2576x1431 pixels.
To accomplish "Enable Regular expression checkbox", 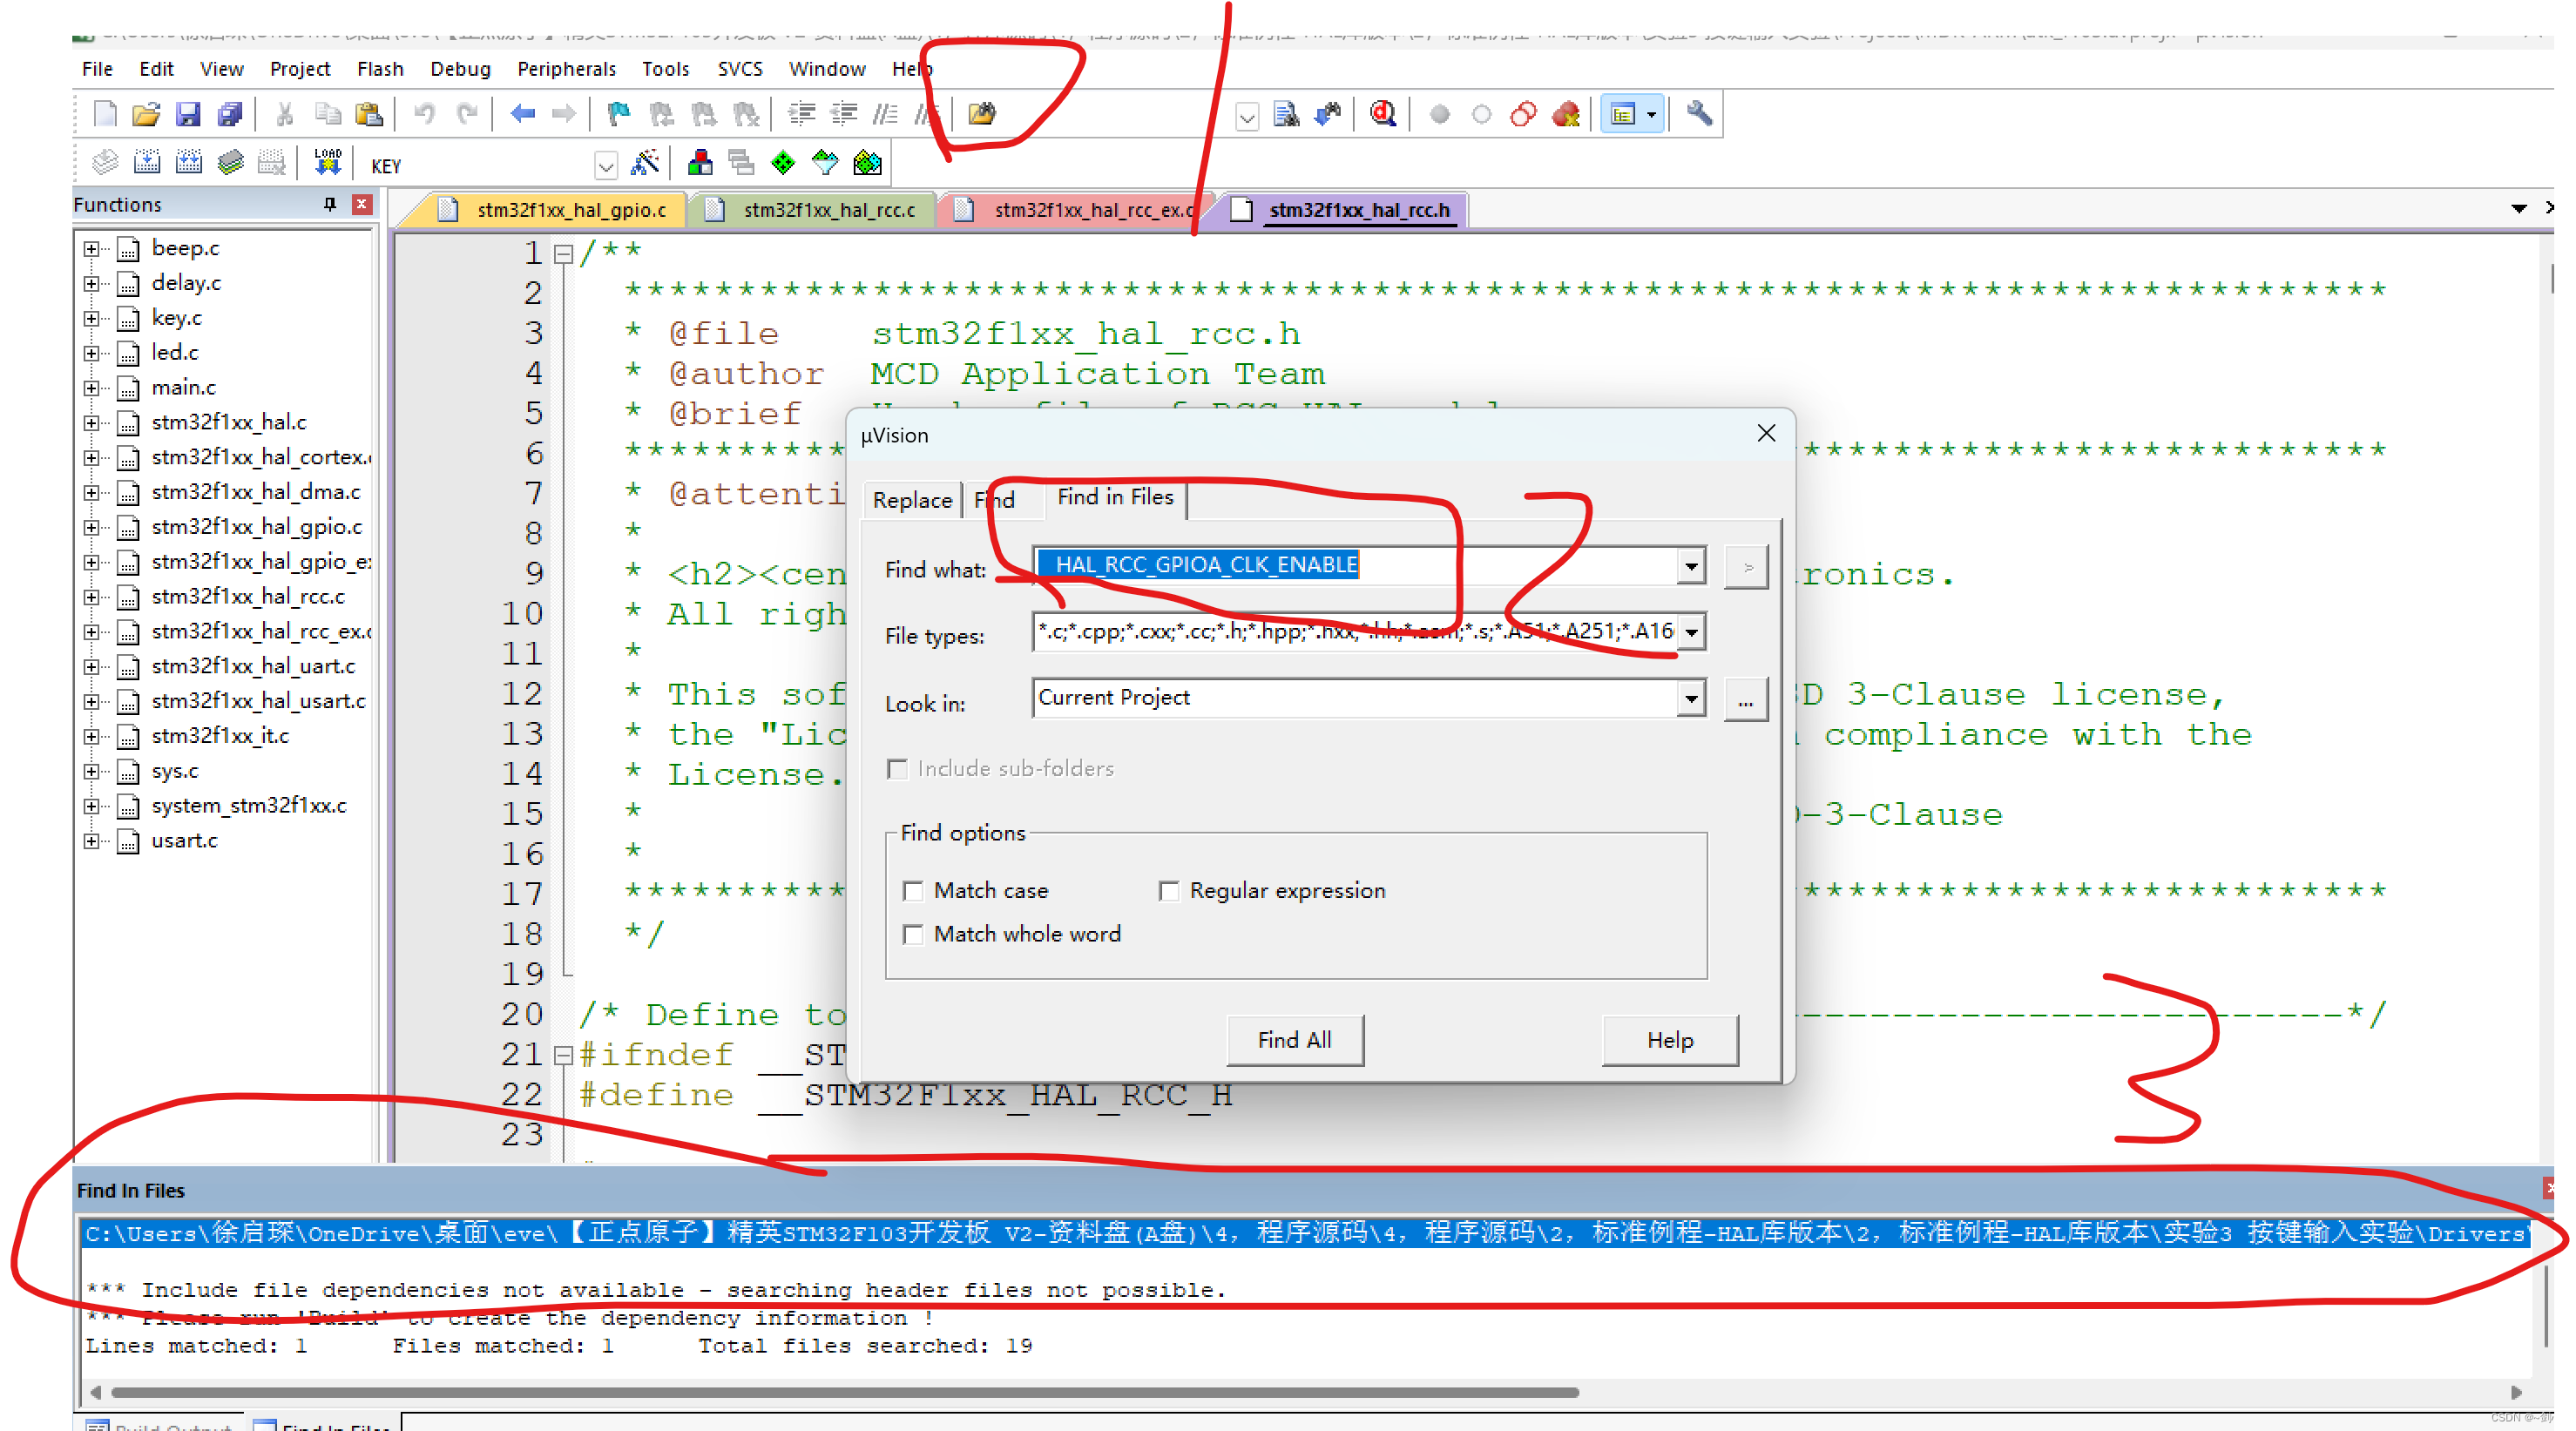I will [1168, 890].
